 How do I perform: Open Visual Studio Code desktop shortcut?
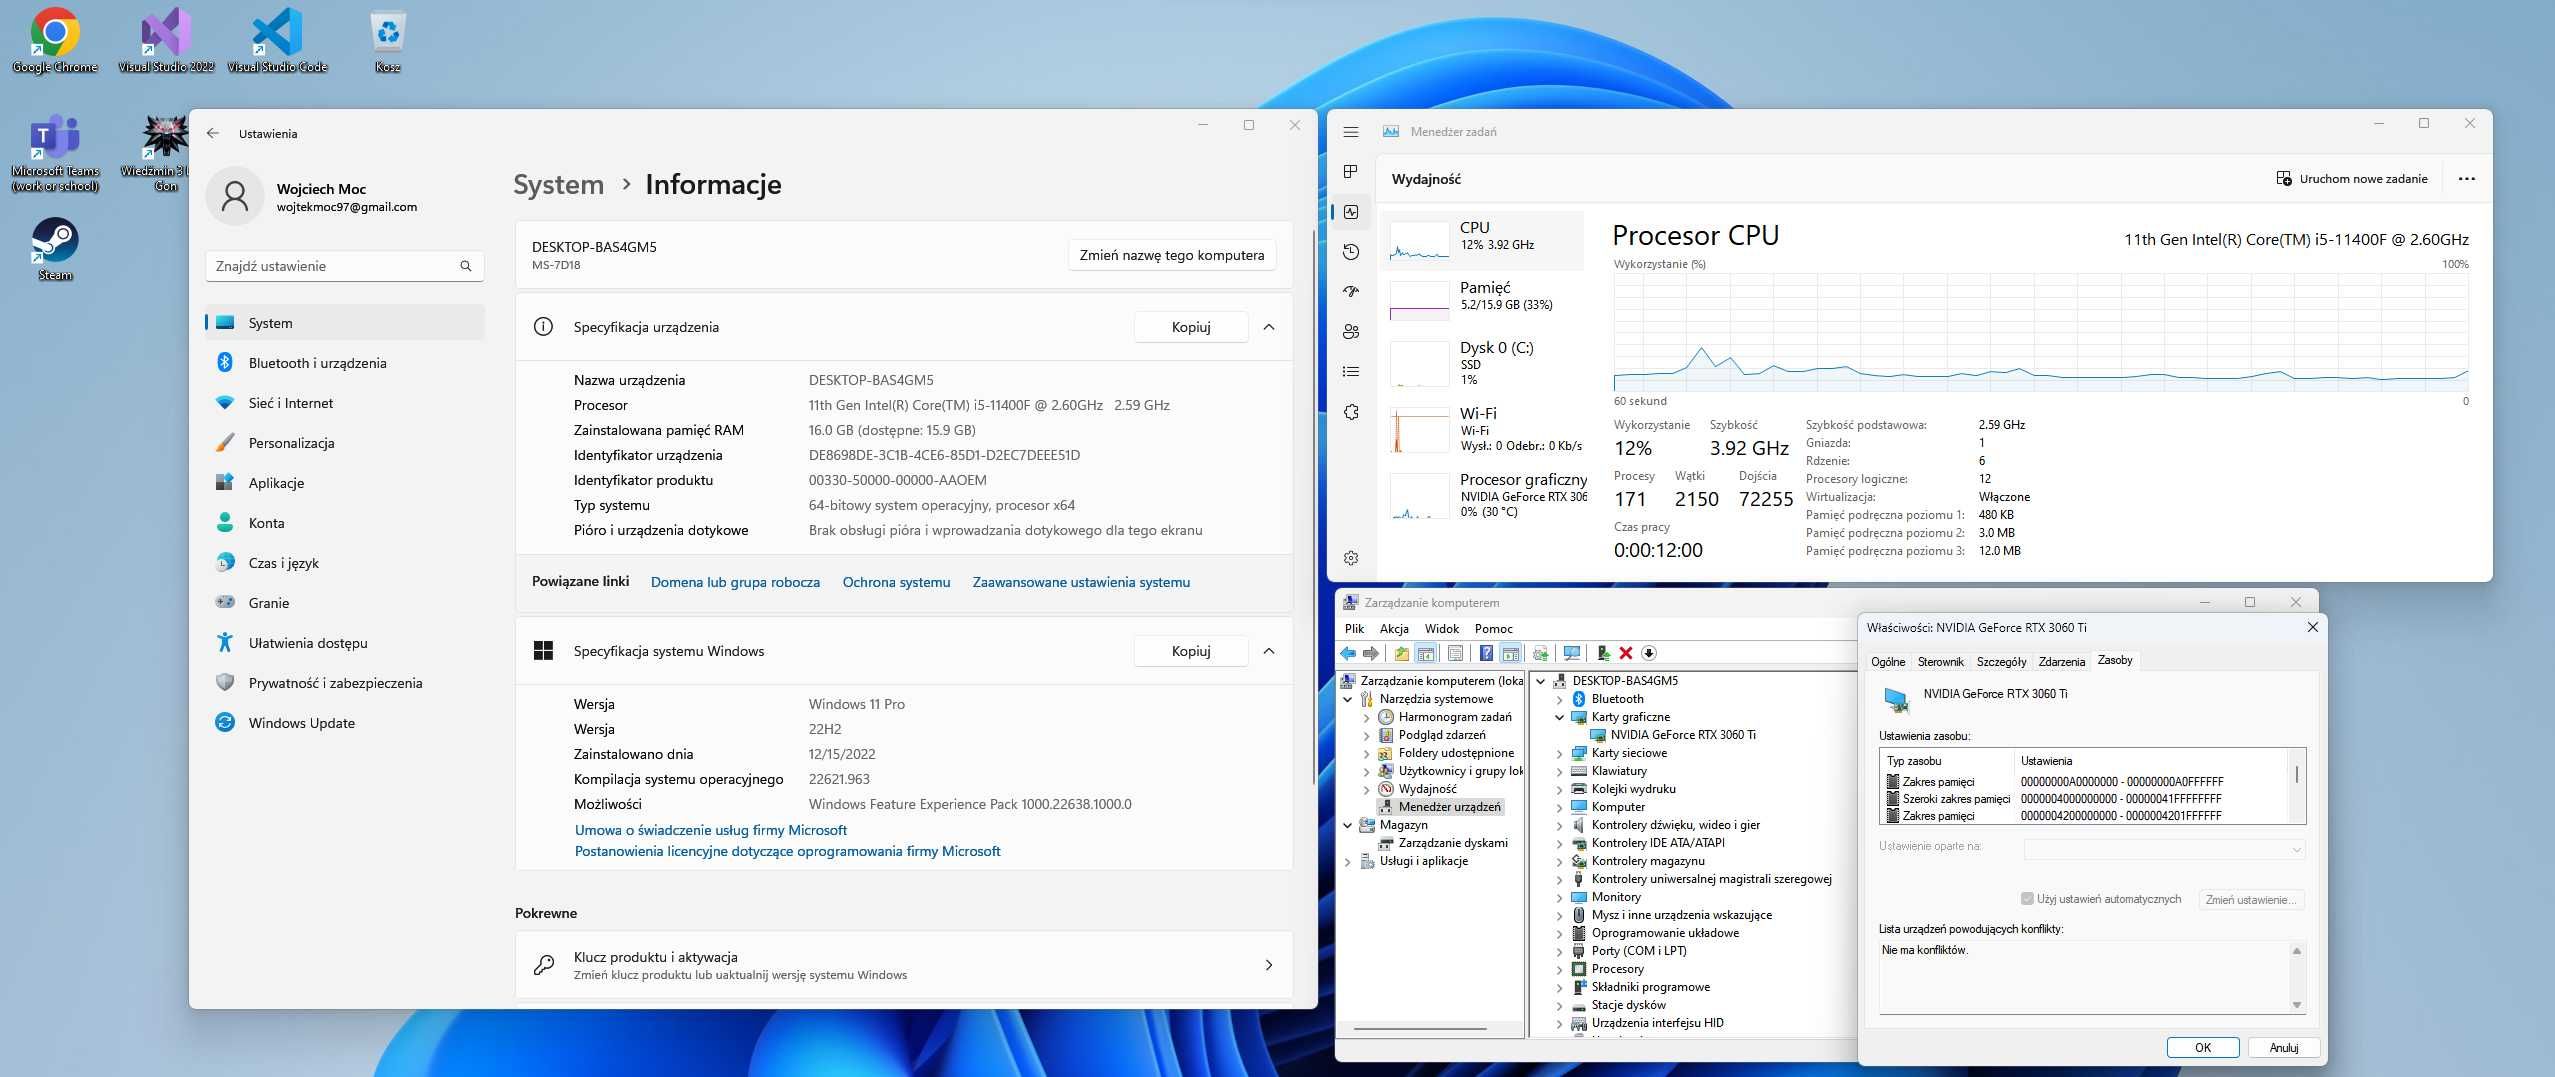coord(277,40)
